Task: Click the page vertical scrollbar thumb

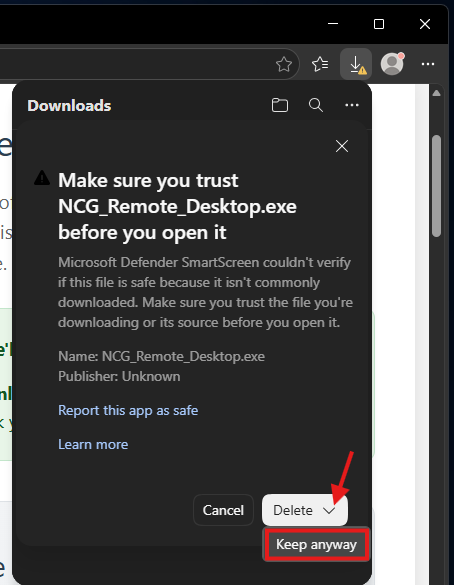Action: click(436, 186)
